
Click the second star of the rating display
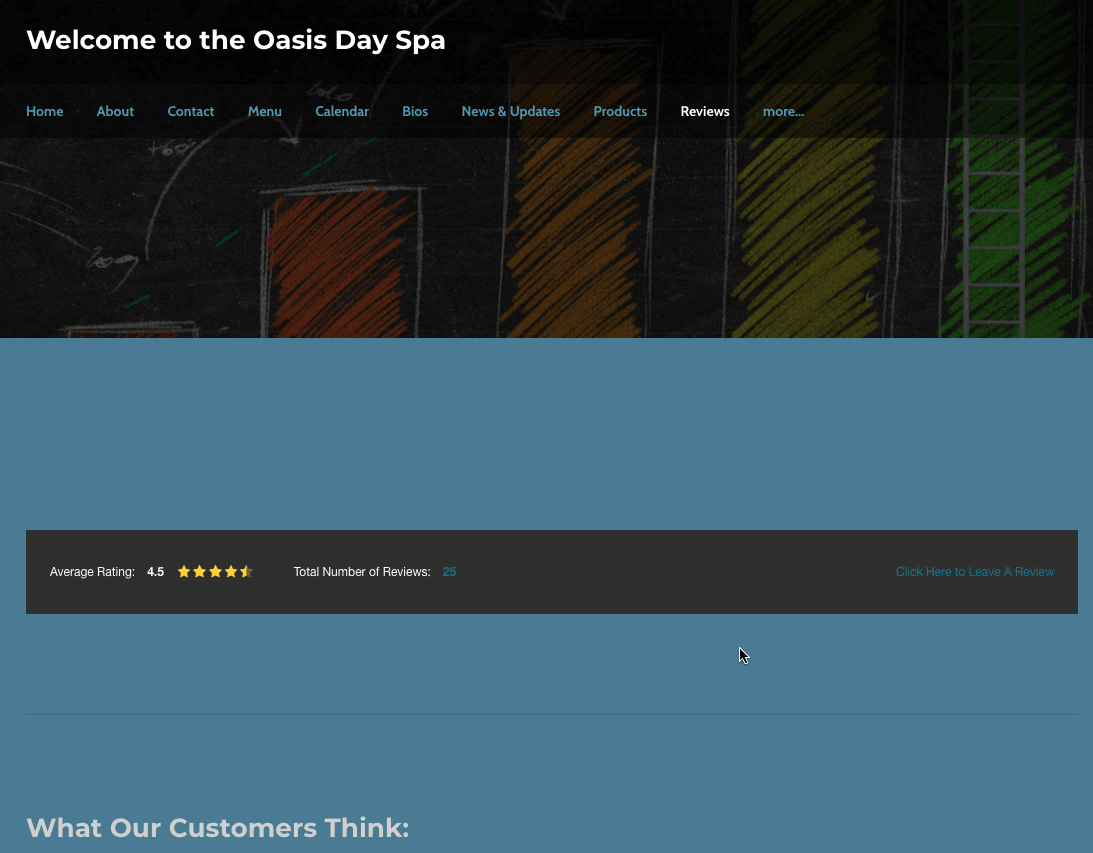coord(199,571)
